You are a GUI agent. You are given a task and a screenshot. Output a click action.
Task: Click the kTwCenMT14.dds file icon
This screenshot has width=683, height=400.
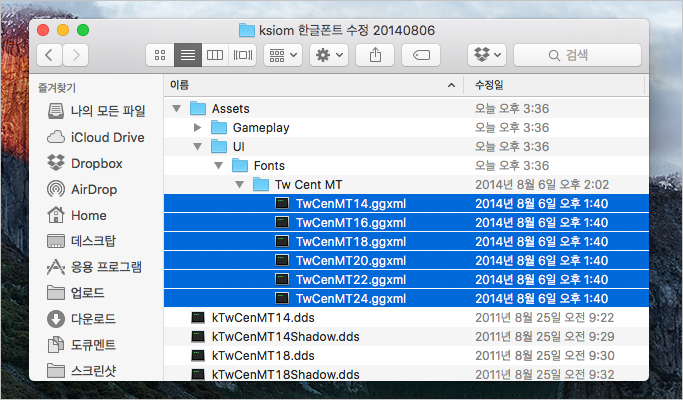pos(198,318)
